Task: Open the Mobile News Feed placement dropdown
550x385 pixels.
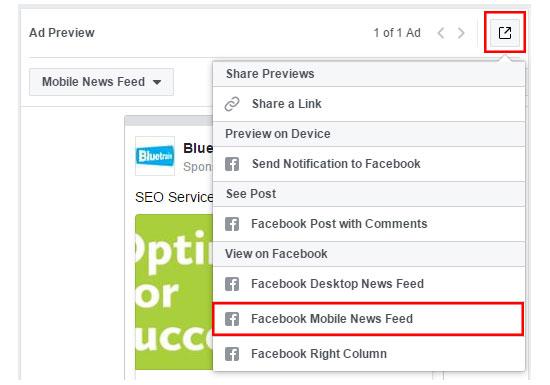Action: point(101,82)
